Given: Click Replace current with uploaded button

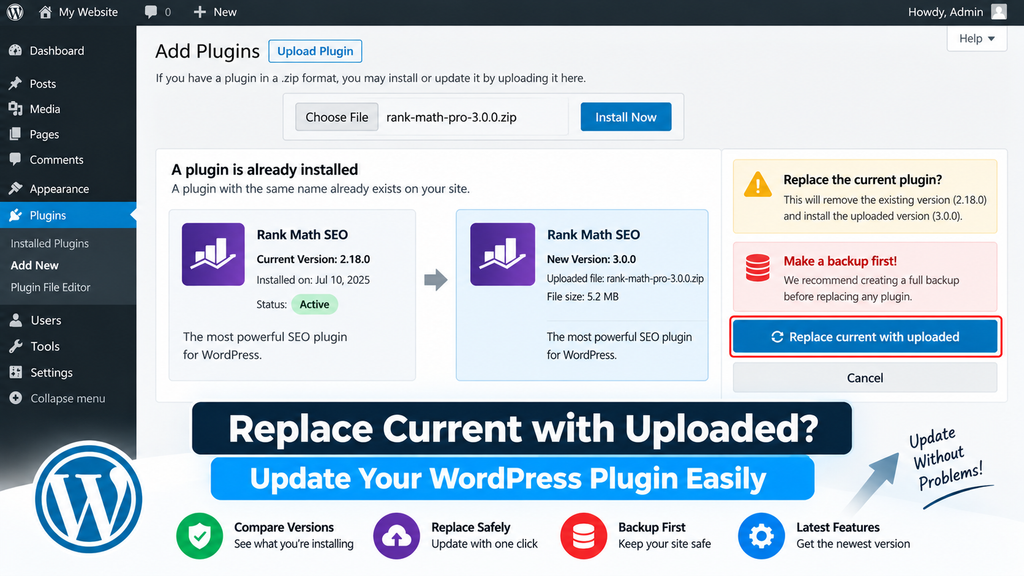Looking at the screenshot, I should click(x=865, y=337).
